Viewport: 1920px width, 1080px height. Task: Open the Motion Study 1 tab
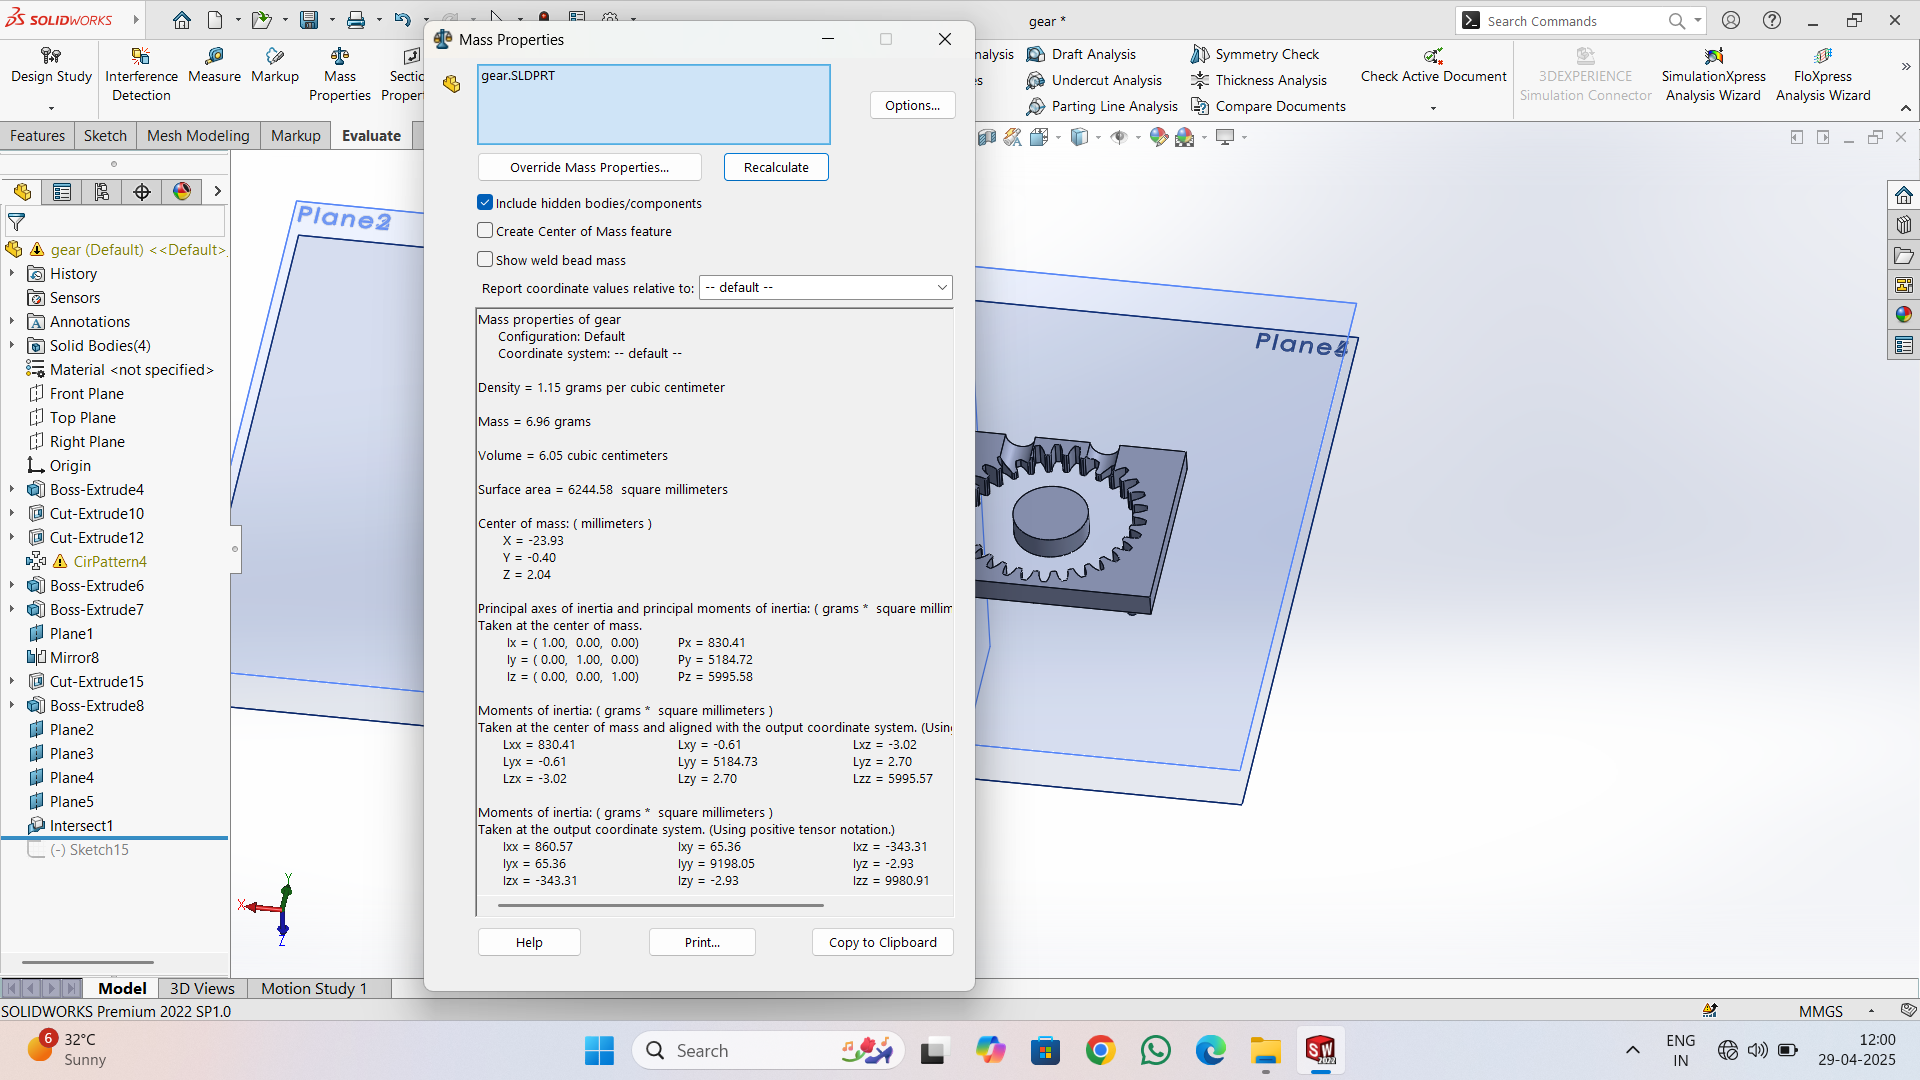(x=314, y=988)
